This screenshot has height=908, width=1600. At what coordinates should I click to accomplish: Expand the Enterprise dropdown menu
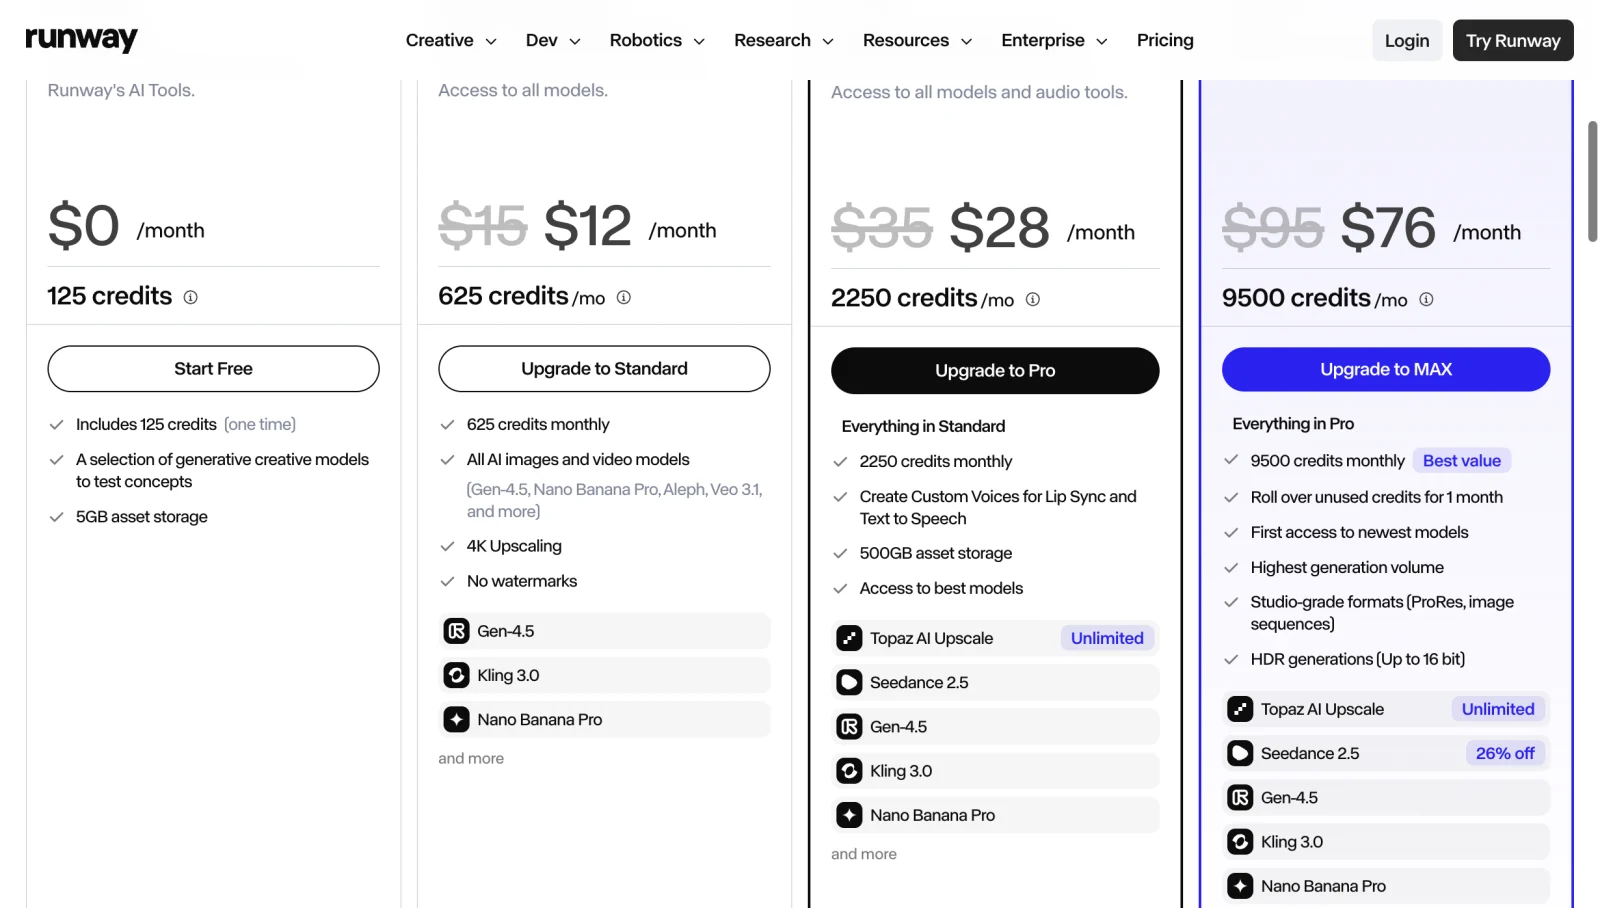click(x=1054, y=40)
